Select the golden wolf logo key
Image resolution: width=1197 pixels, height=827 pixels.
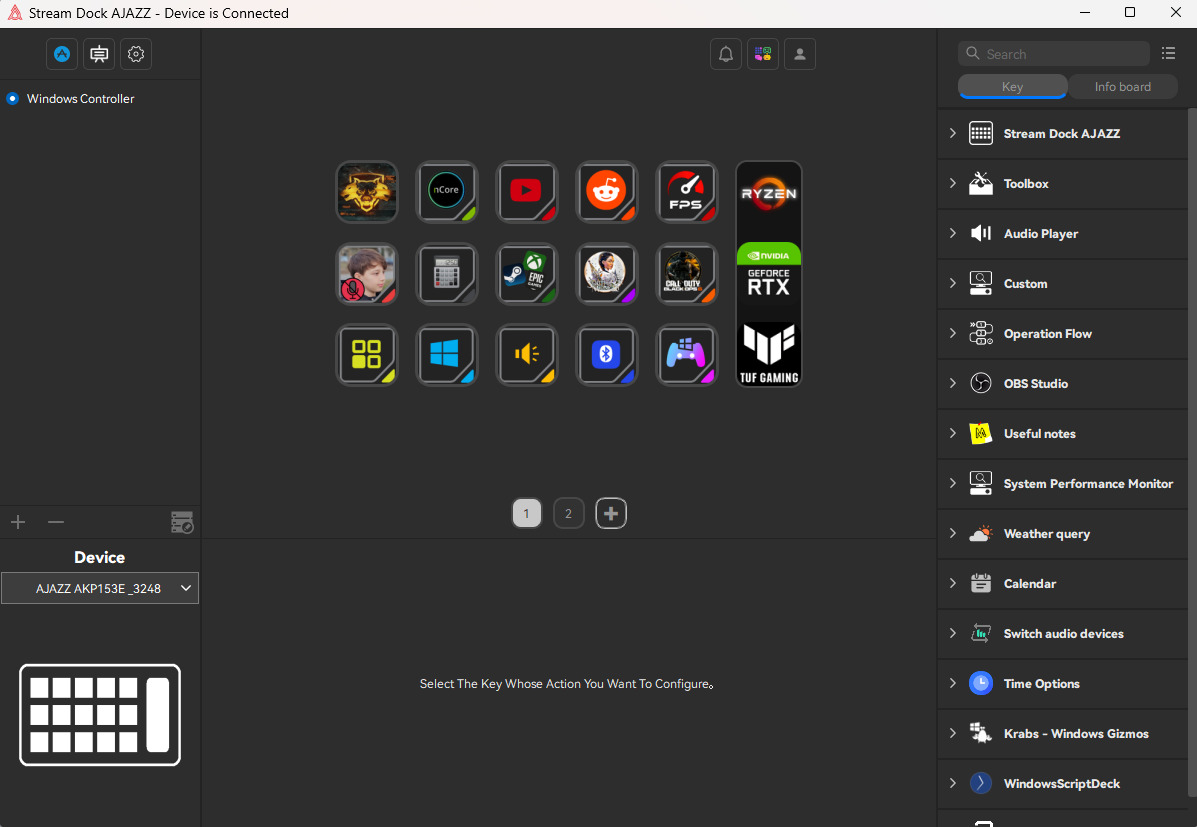(366, 192)
